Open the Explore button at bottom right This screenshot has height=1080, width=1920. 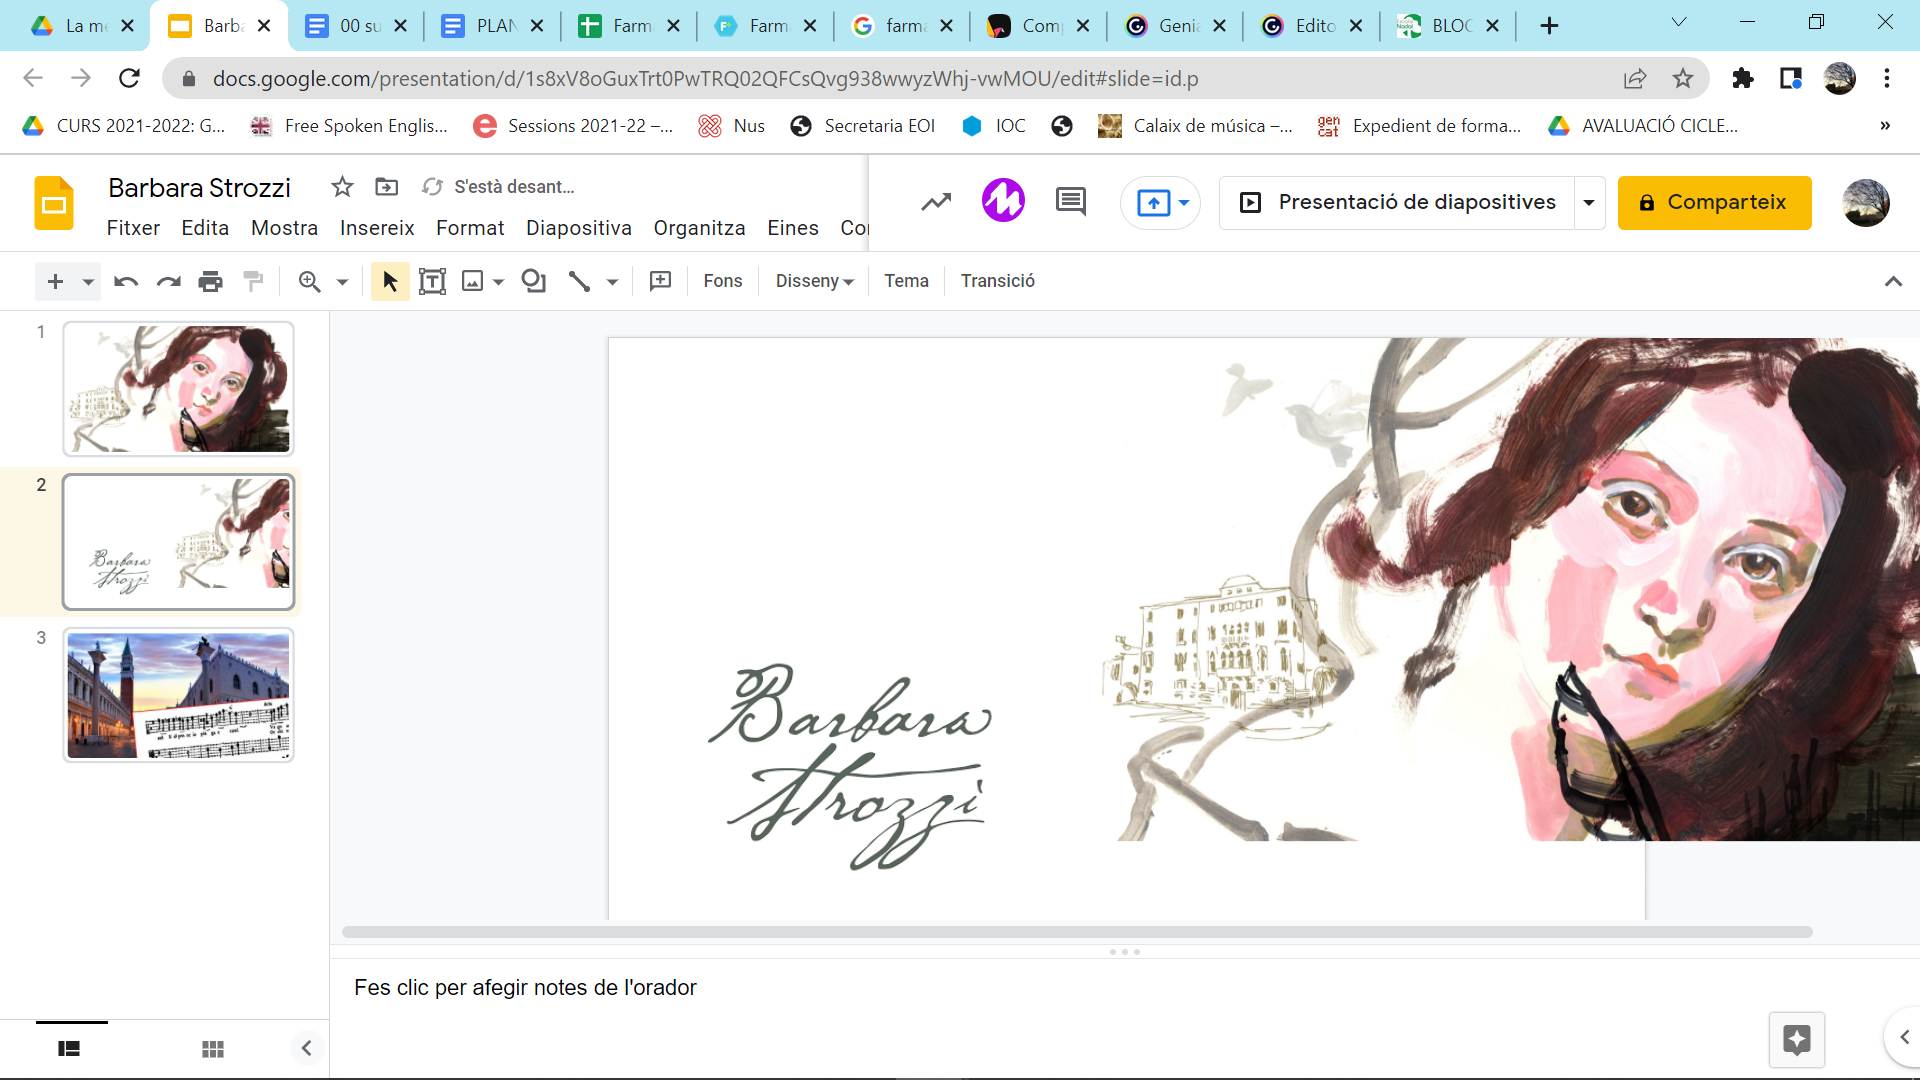click(x=1796, y=1040)
